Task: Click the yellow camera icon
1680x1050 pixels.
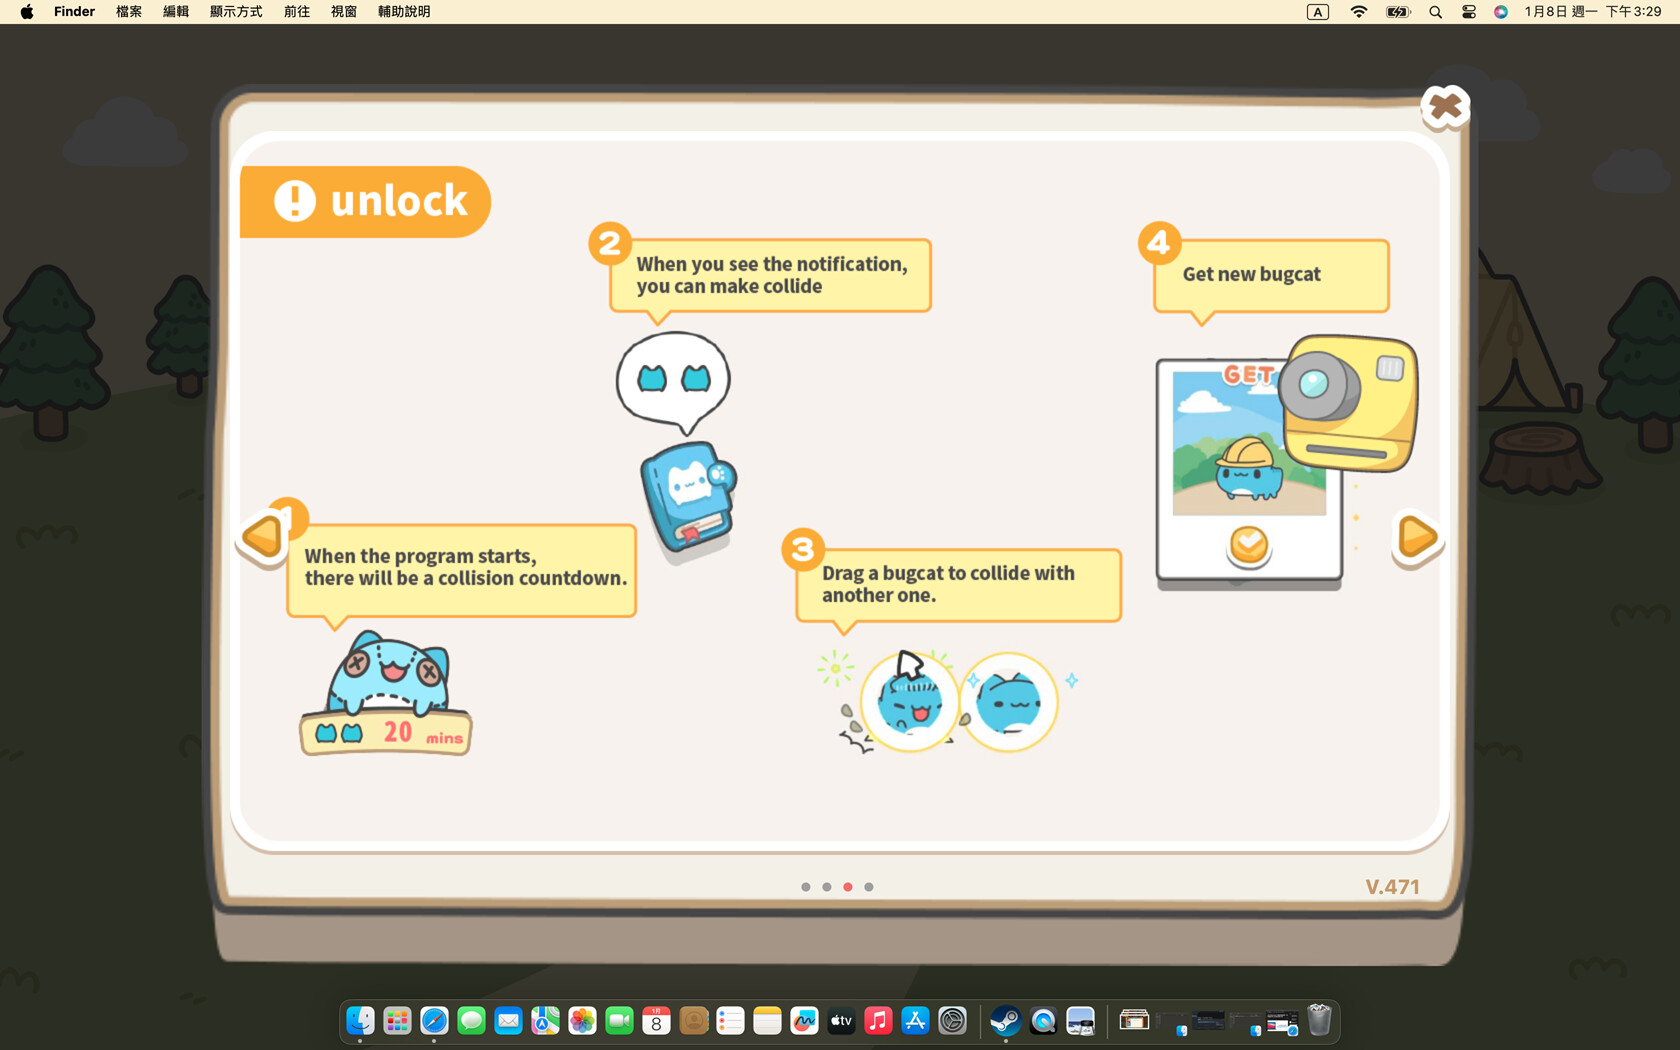Action: click(1348, 403)
